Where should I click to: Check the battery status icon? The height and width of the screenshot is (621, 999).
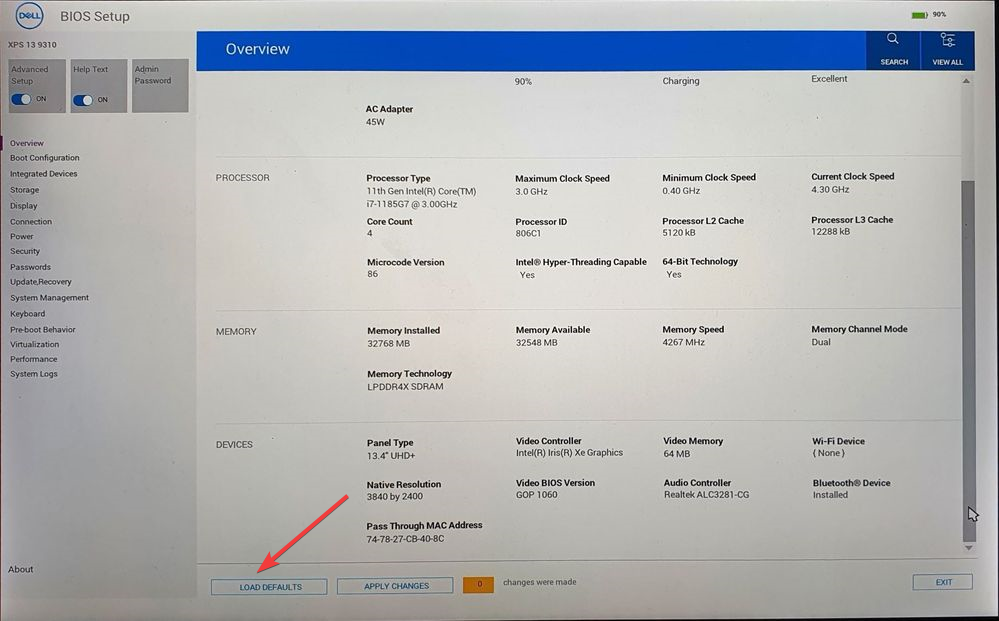pos(919,15)
